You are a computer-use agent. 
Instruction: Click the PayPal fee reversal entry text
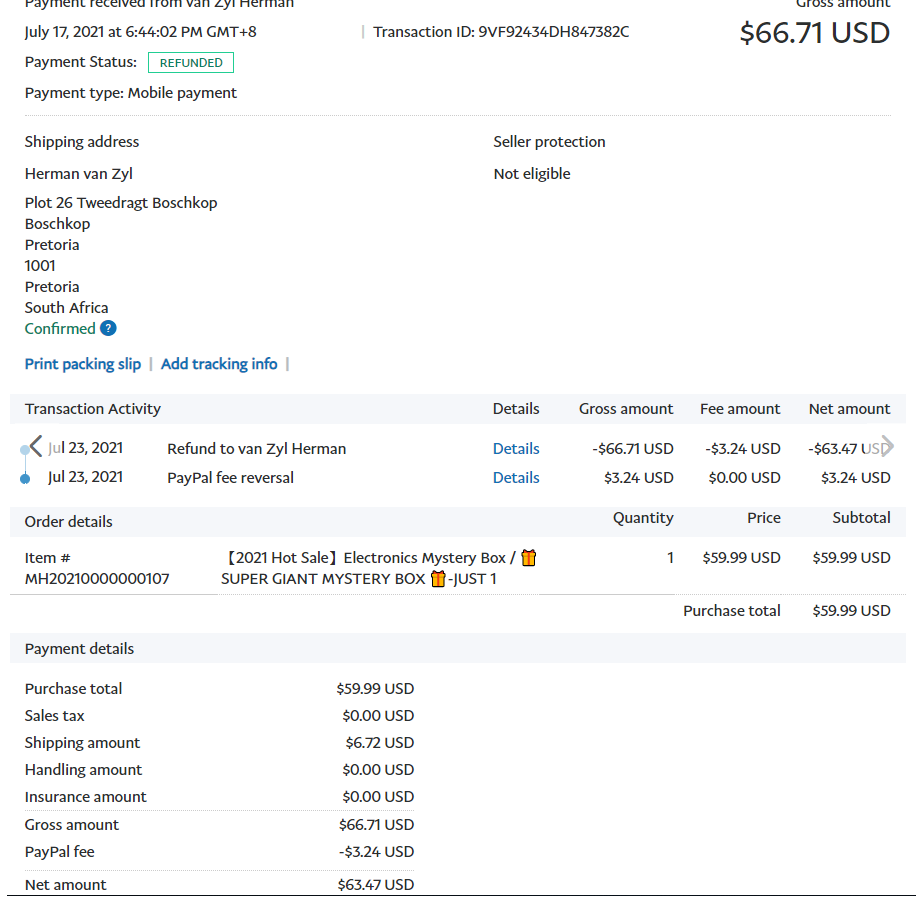[230, 478]
